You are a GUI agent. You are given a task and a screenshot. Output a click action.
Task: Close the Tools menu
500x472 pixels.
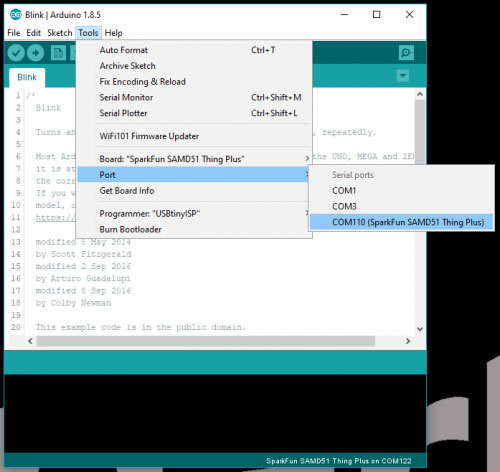88,33
